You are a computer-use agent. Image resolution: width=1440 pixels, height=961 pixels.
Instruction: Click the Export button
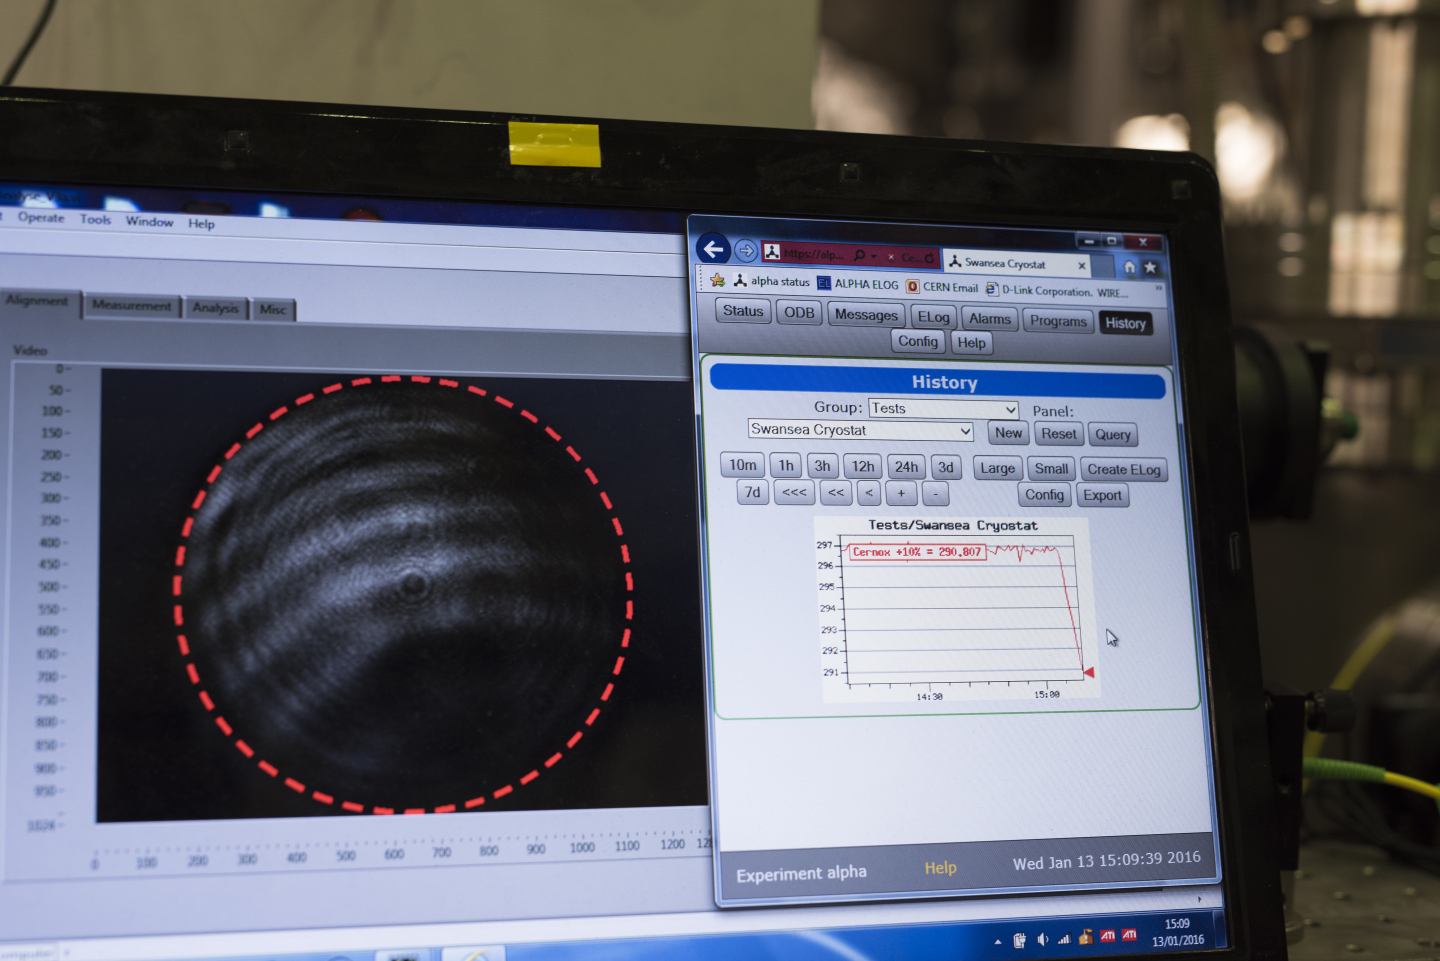click(1102, 495)
